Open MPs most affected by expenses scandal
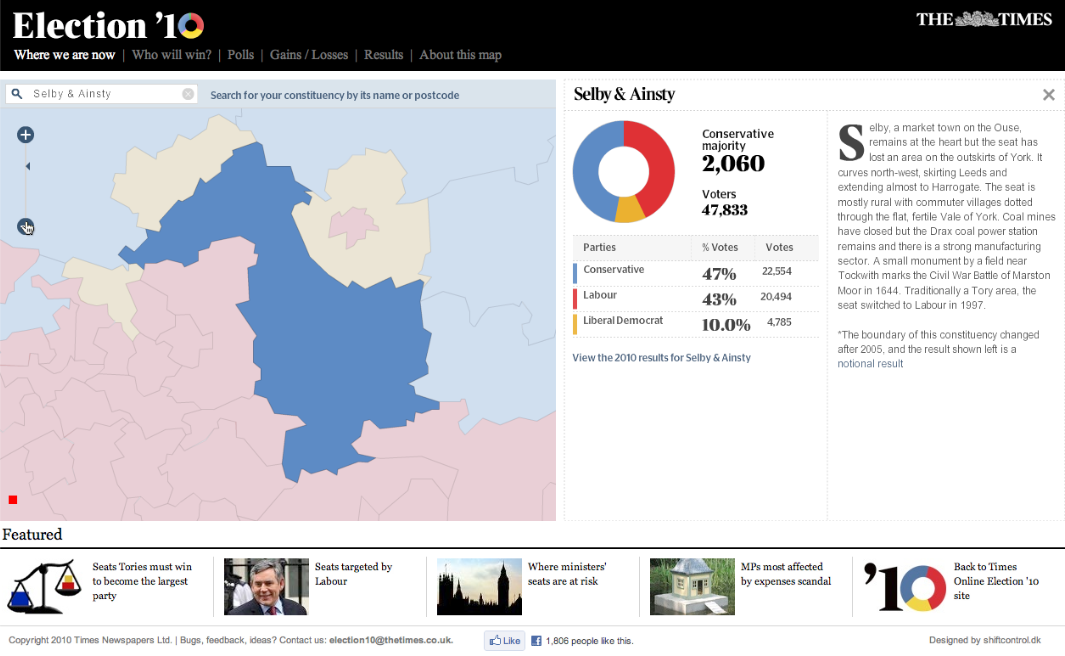Image resolution: width=1065 pixels, height=656 pixels. [786, 574]
